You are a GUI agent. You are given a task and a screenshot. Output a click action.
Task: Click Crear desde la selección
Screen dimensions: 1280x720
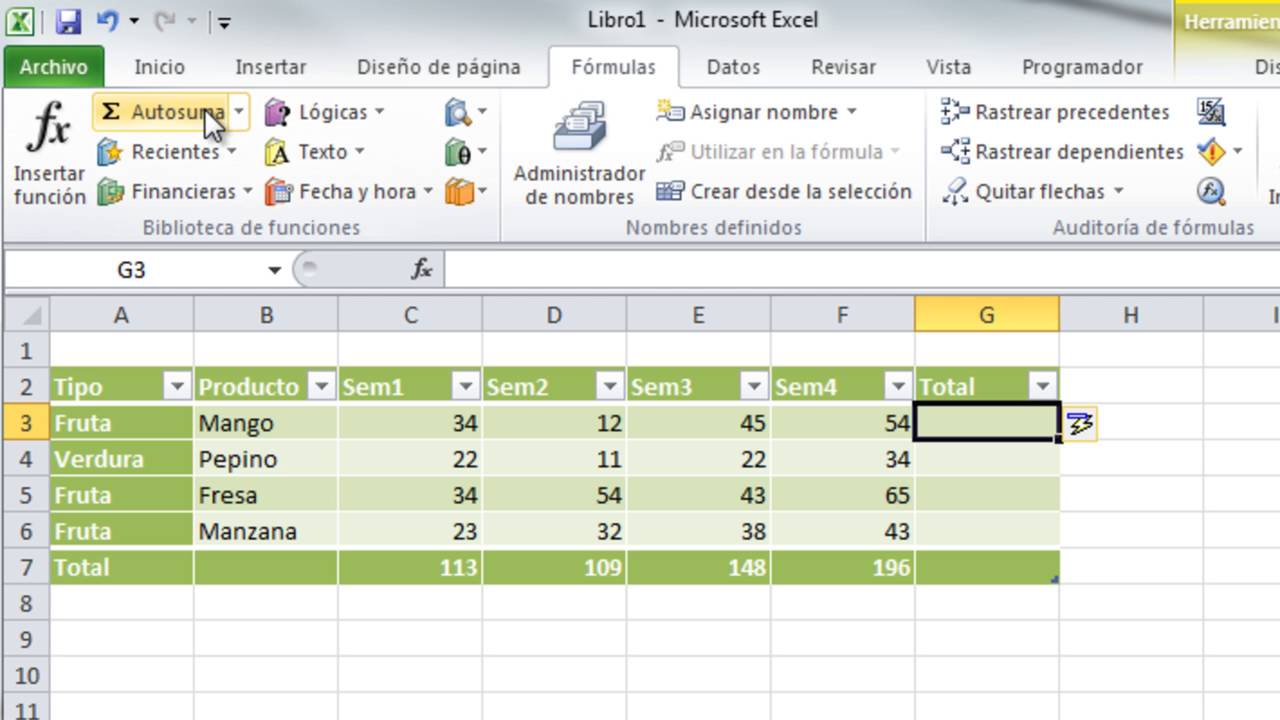pos(784,191)
